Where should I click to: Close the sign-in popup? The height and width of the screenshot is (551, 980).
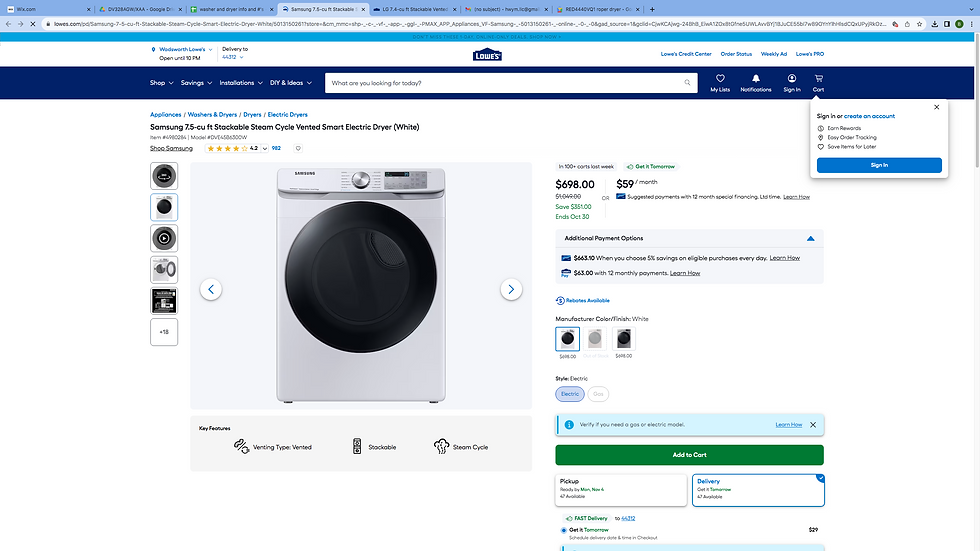pos(936,107)
